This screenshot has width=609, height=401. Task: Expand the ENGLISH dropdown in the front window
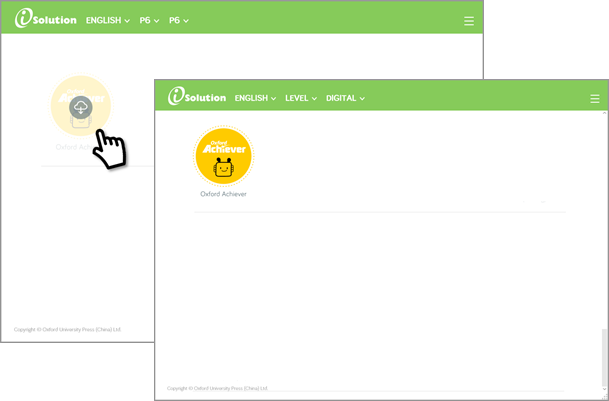(255, 98)
